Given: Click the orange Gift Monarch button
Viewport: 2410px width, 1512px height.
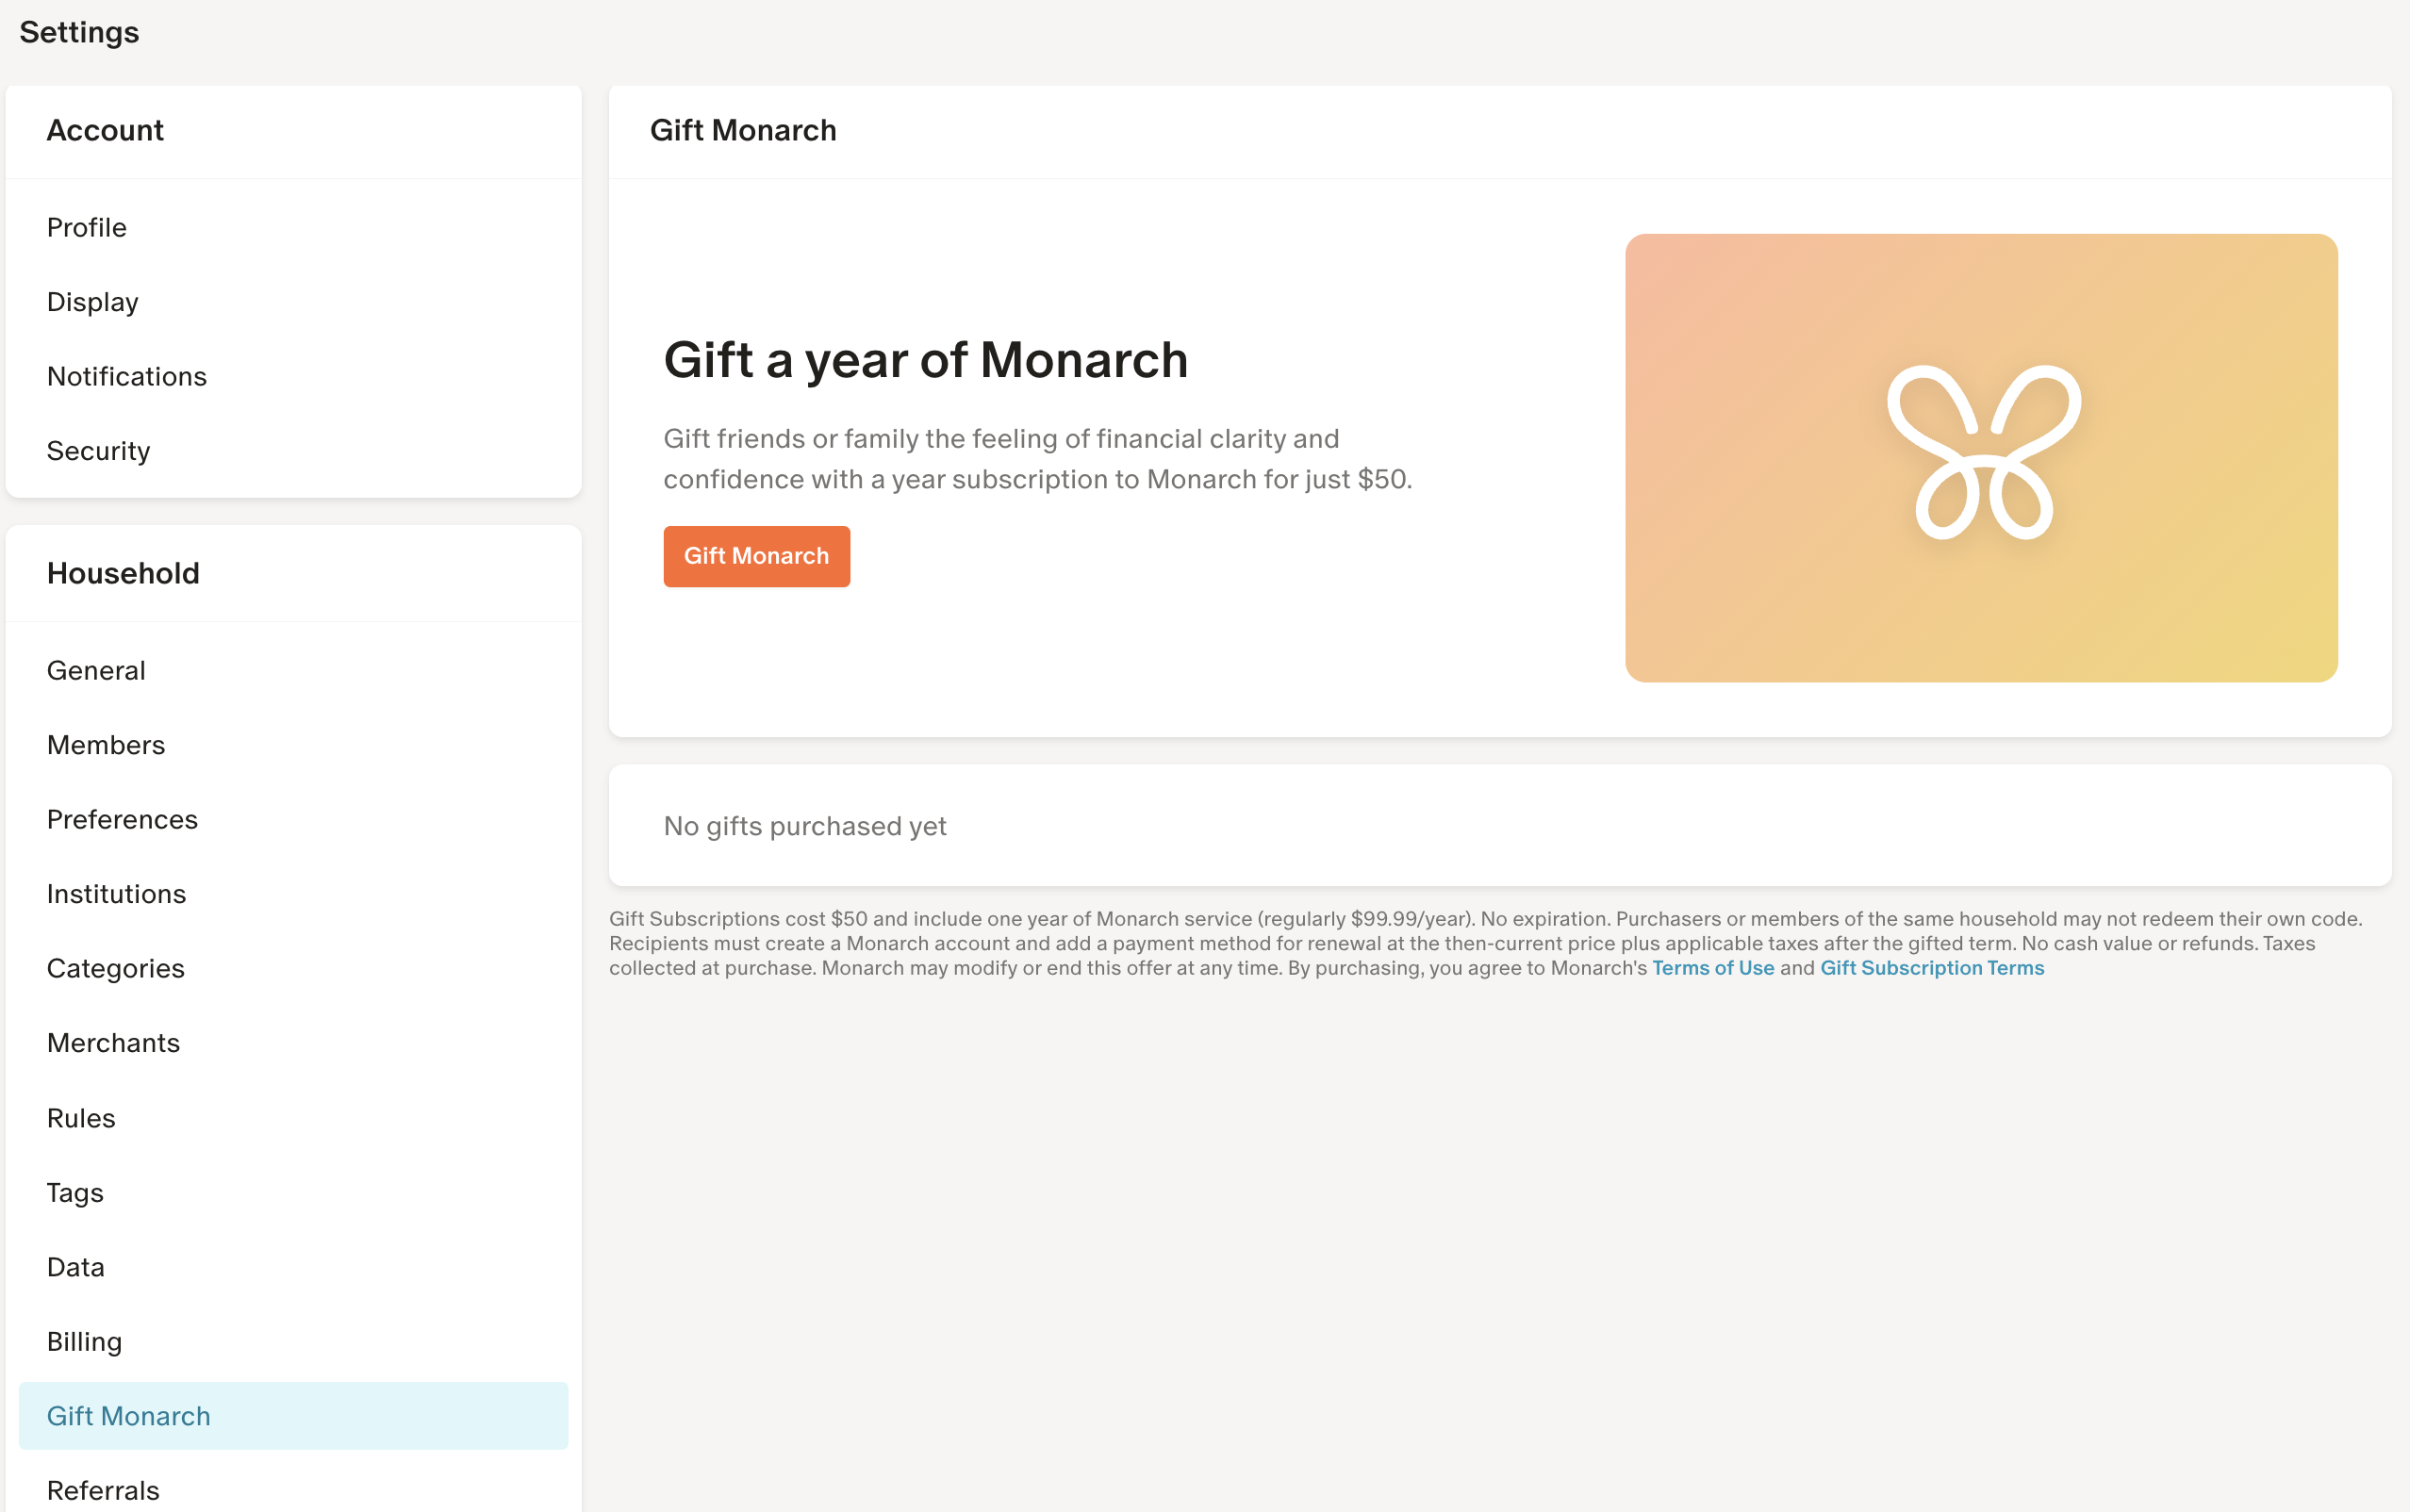Looking at the screenshot, I should pos(756,556).
